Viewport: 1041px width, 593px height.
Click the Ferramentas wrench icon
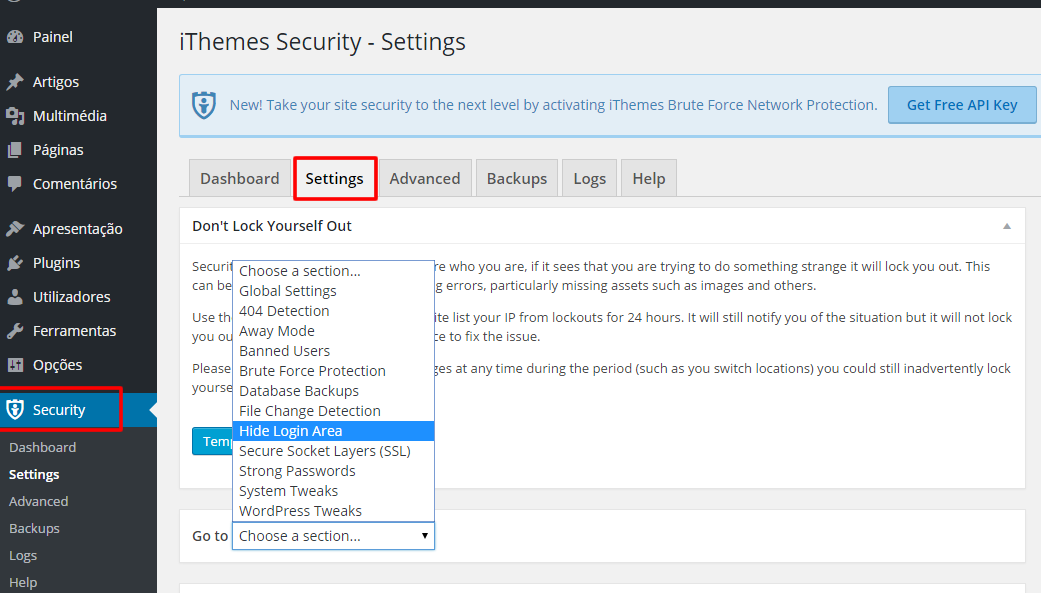point(15,331)
